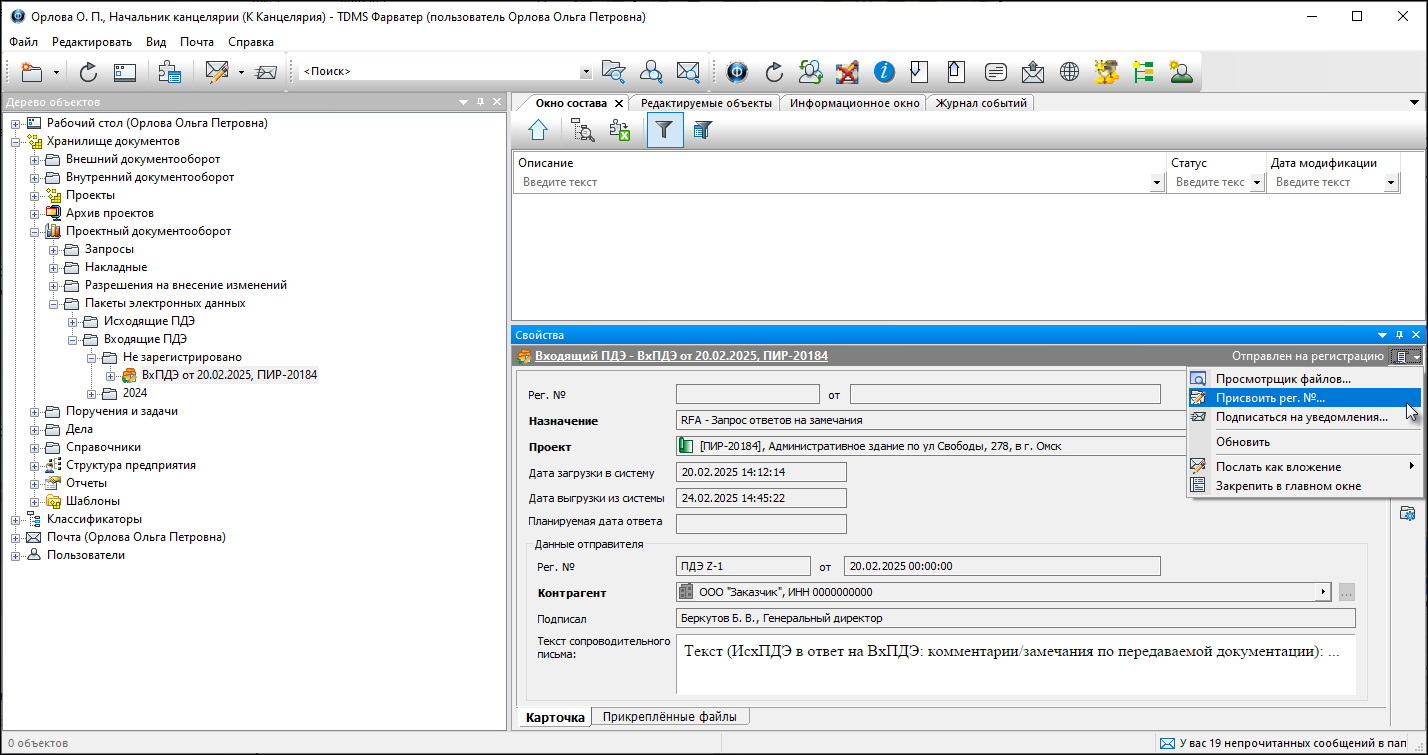Viewport: 1428px width, 755px height.
Task: Click the ellipsis button next to Контрагент
Action: [1347, 592]
